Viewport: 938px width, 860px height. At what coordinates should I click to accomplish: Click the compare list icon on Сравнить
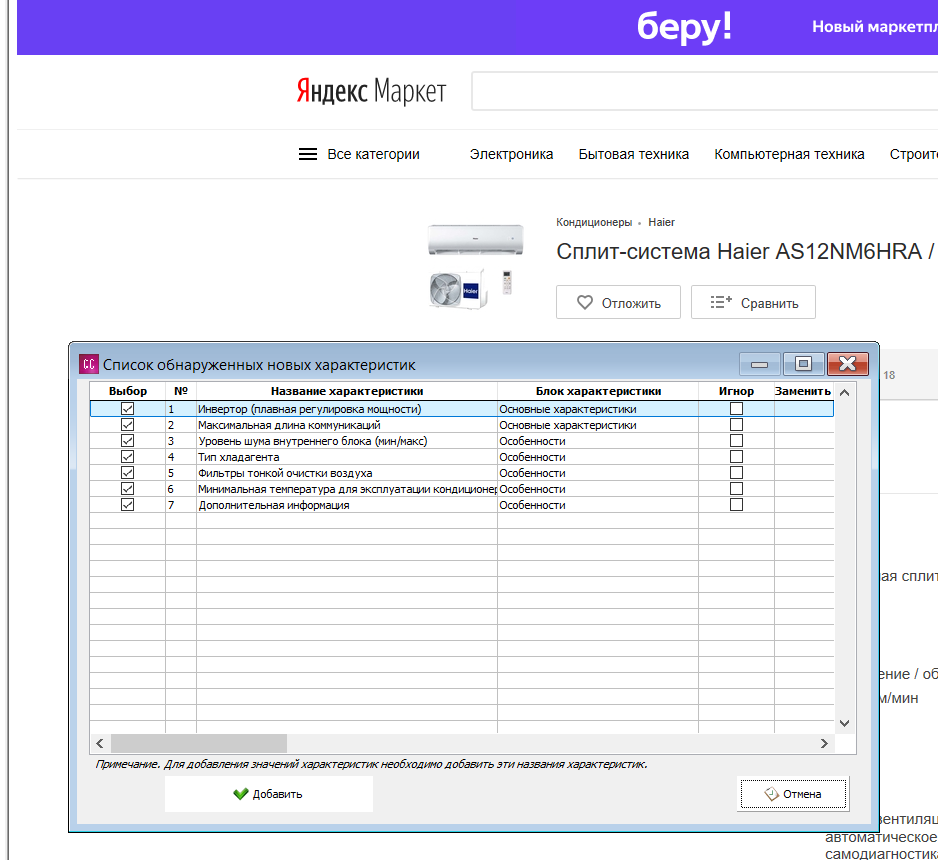click(721, 302)
